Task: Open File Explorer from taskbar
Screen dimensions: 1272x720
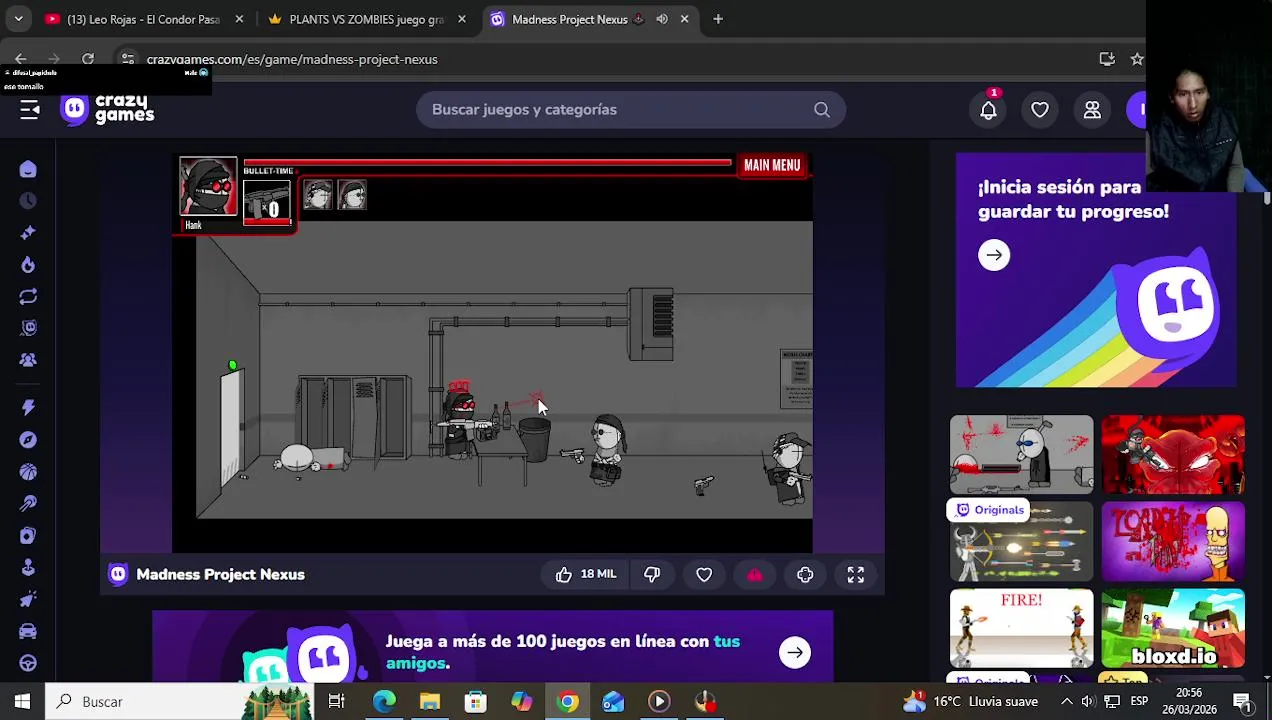Action: tap(430, 702)
